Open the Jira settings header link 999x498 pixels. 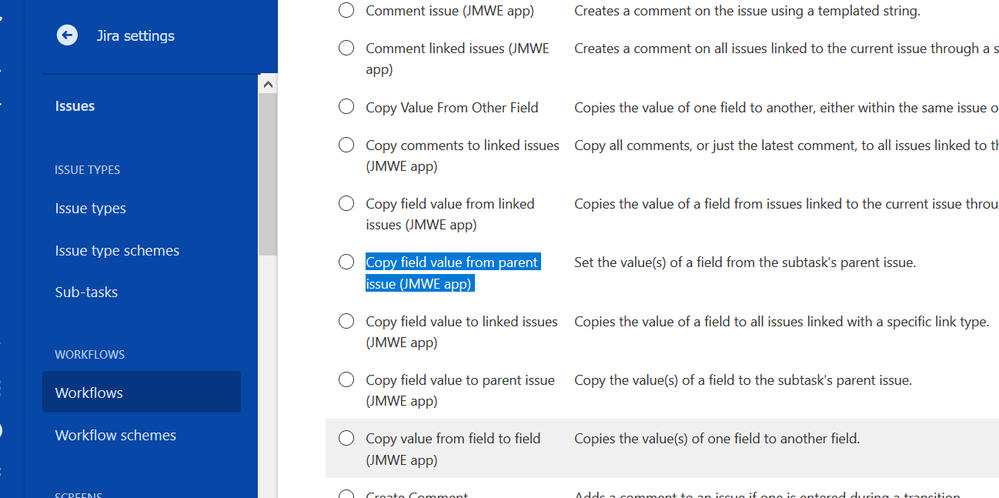tap(135, 36)
